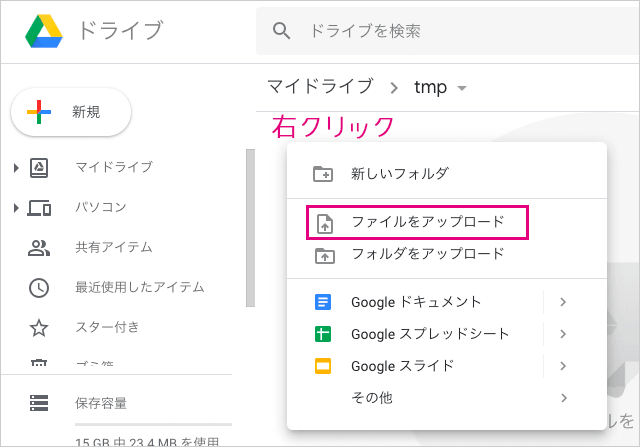Viewport: 640px width, 447px height.
Task: Open マイドライブ in the sidebar
Action: pos(114,167)
